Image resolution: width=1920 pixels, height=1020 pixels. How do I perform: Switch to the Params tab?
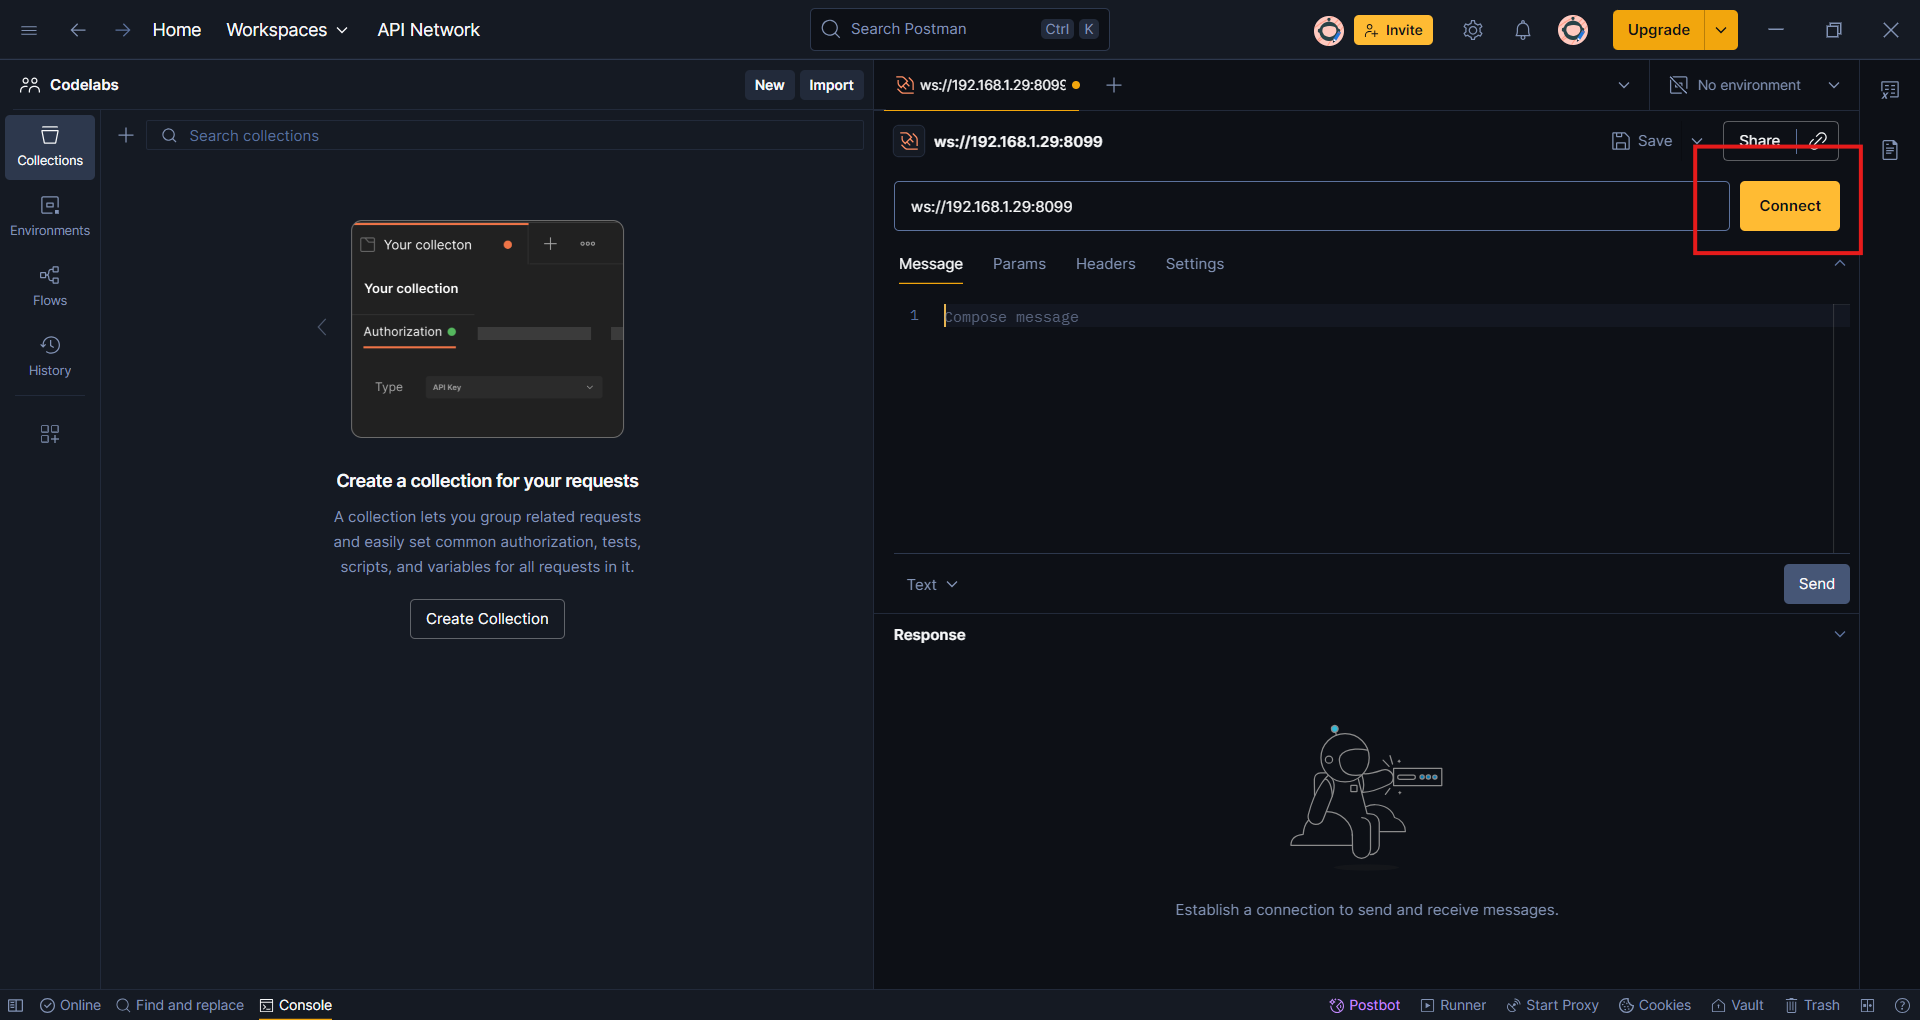click(1018, 264)
